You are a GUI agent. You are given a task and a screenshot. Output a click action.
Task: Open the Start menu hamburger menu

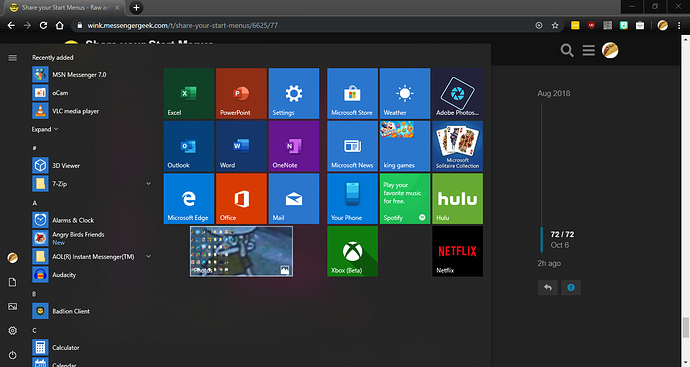tap(13, 58)
